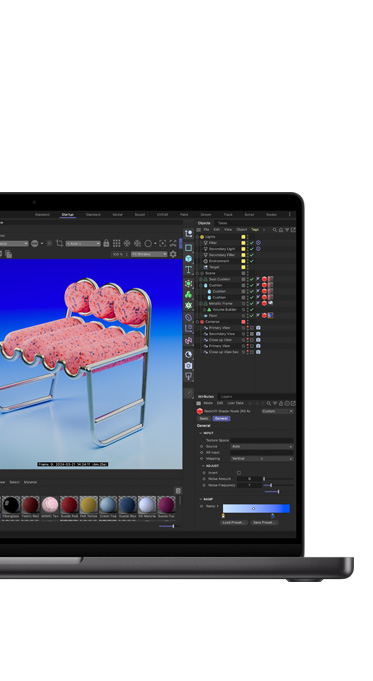Click the green cloner tool icon
Viewport: 373px width, 681px height.
point(188,294)
